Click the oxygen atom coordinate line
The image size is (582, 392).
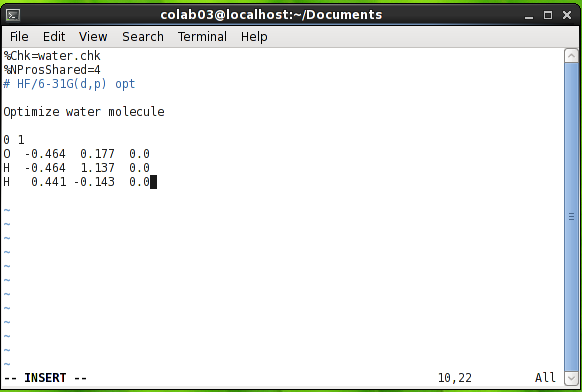(76, 154)
